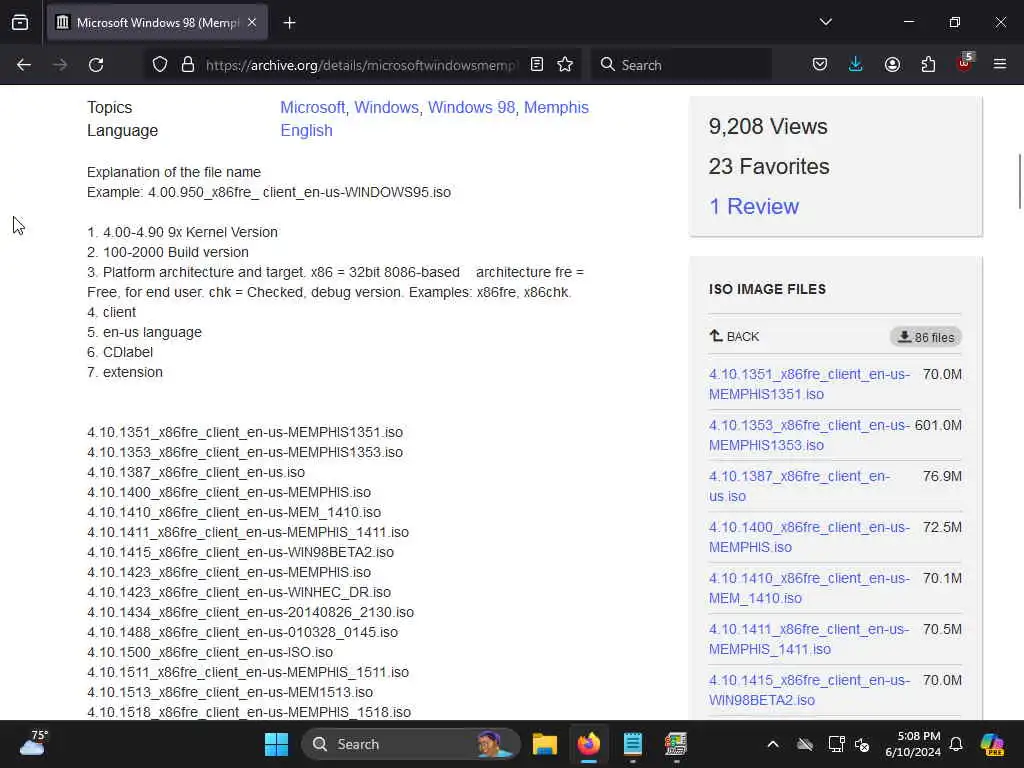Download 4.10.1410 MEM_1410.iso from sidebar

pos(808,588)
